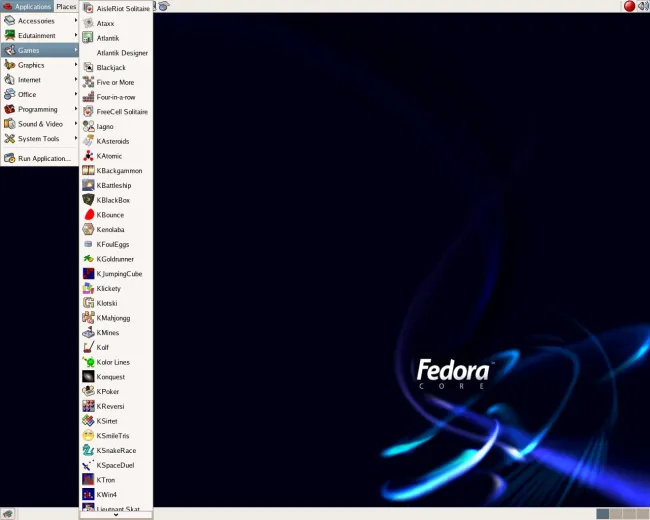Expand the Edutainment submenu arrow
650x520 pixels.
pyautogui.click(x=75, y=35)
